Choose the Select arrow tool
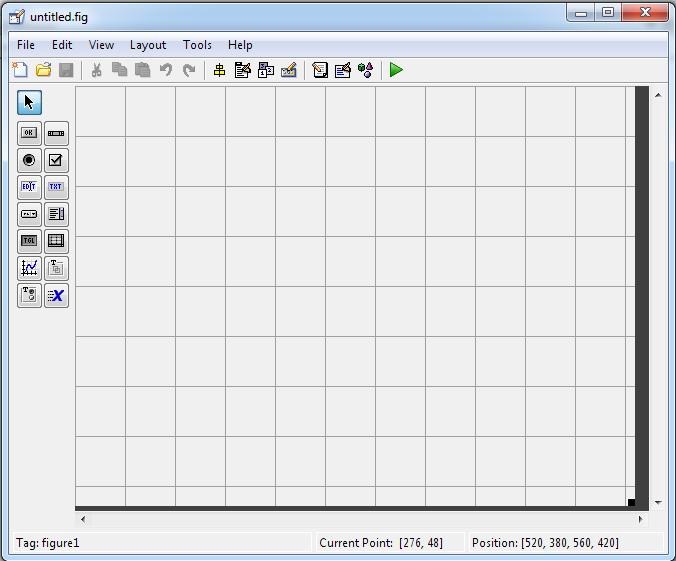676x561 pixels. point(29,103)
